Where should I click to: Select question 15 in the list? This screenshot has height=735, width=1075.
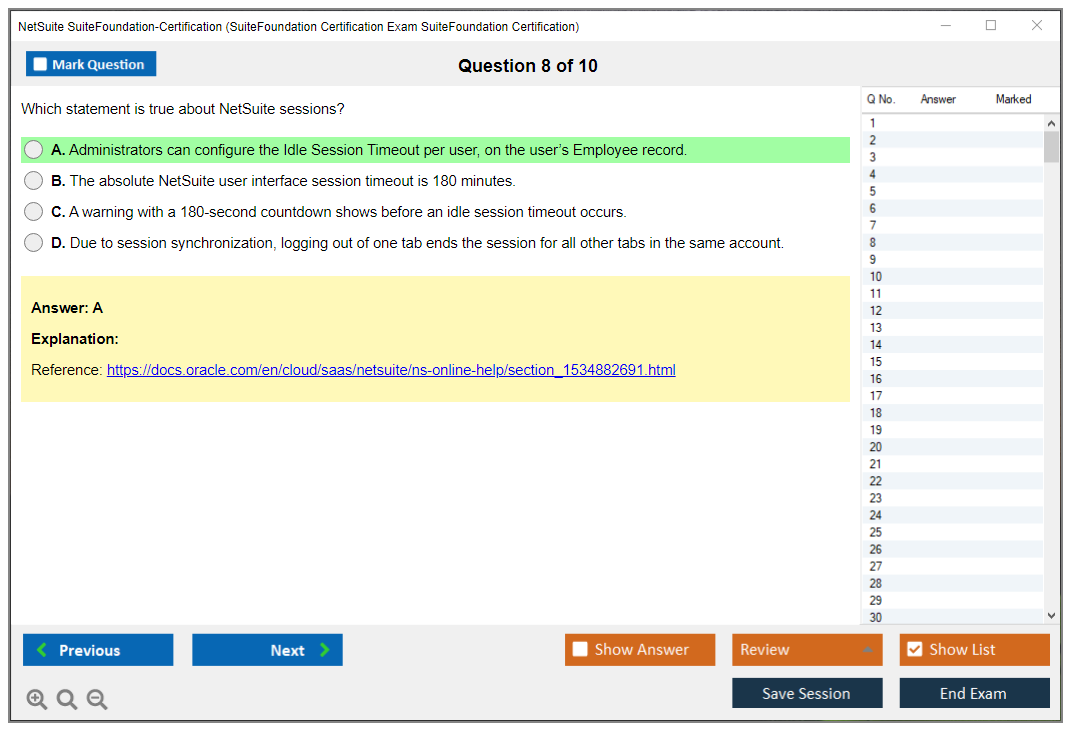tap(952, 361)
